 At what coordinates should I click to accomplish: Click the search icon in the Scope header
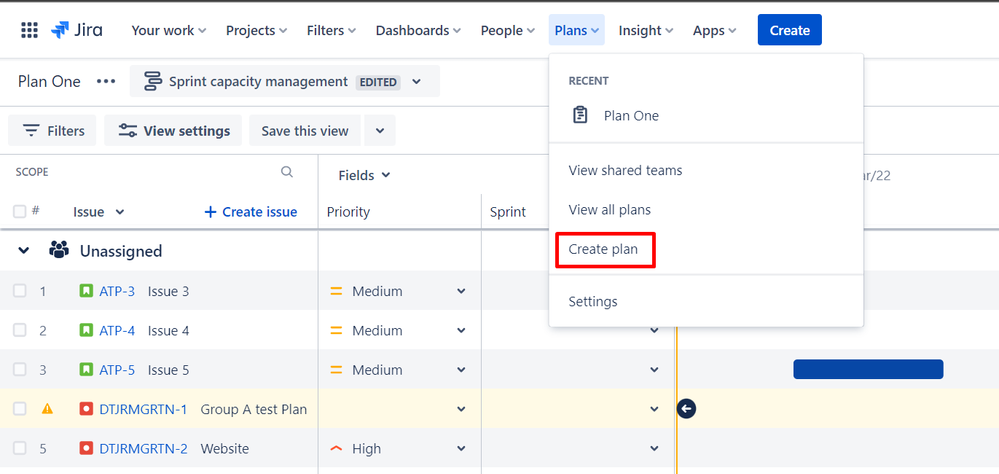(287, 172)
